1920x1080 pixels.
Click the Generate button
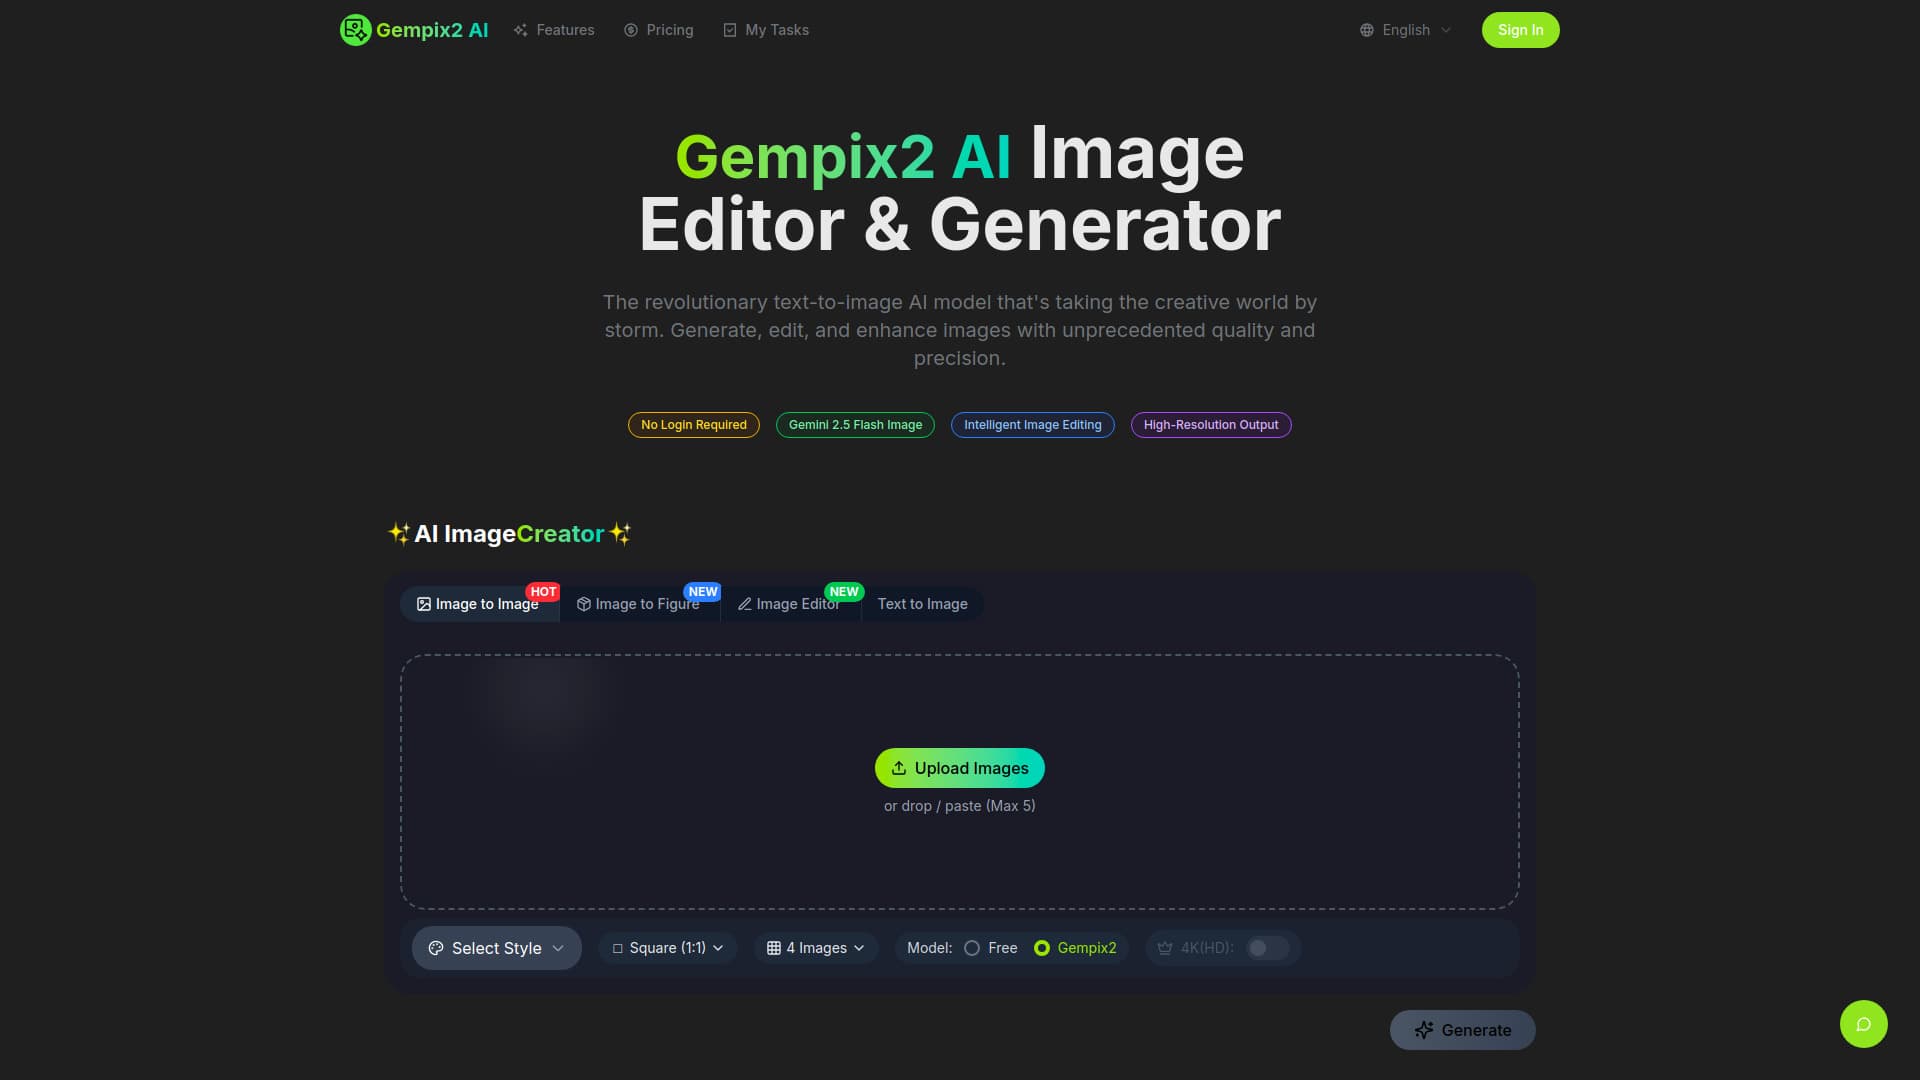click(1462, 1029)
